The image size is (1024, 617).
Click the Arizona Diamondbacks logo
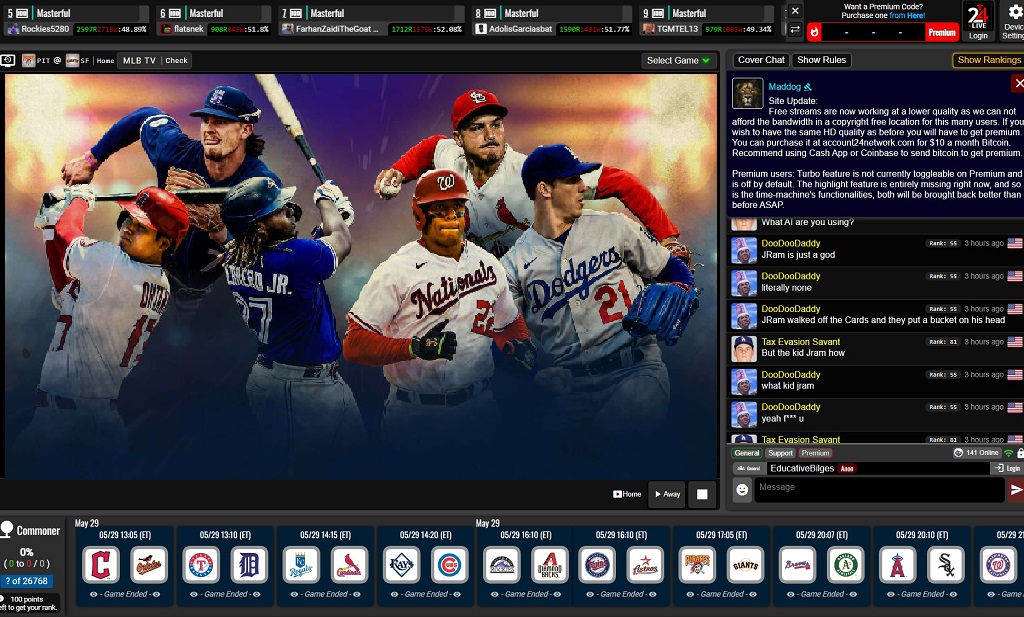pos(550,565)
